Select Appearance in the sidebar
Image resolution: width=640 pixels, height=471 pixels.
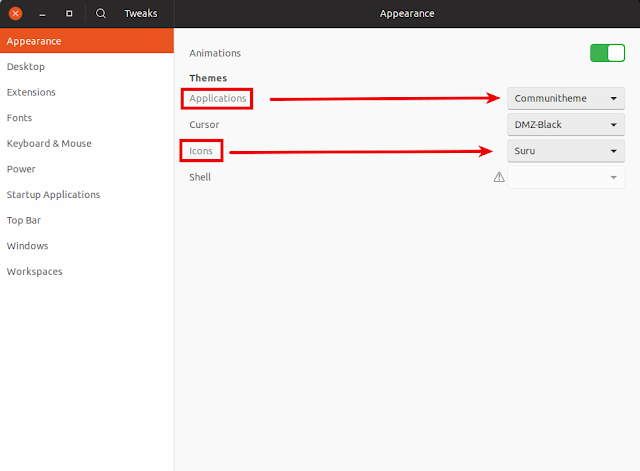click(x=87, y=41)
